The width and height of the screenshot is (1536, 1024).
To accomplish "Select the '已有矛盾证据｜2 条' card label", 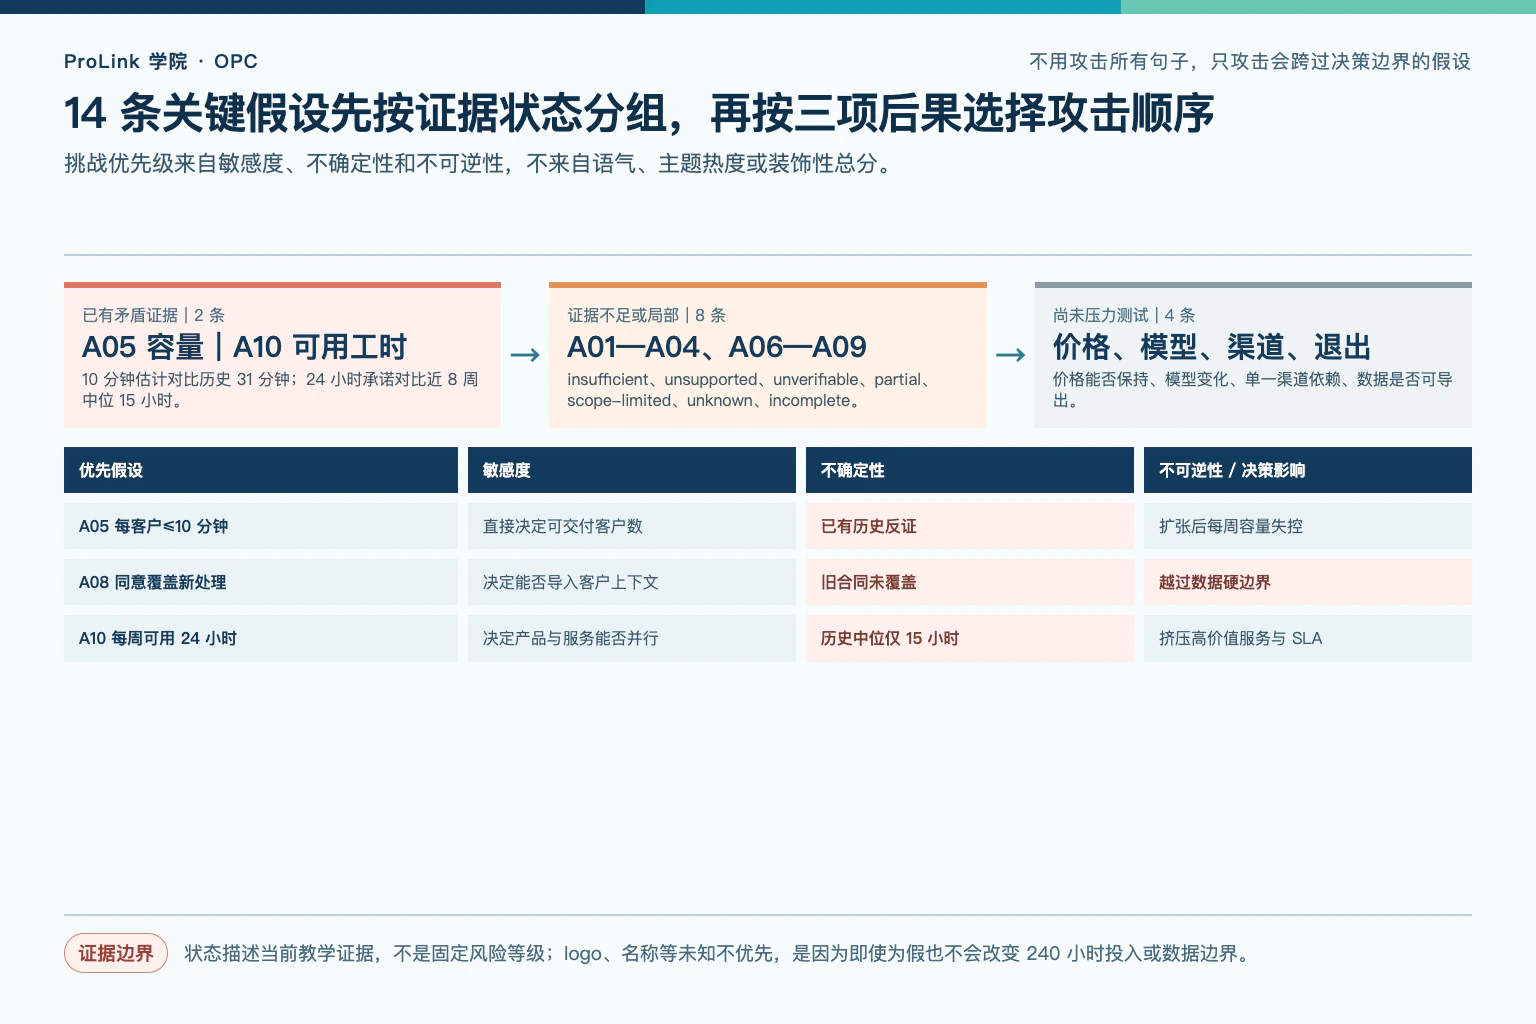I will click(154, 315).
